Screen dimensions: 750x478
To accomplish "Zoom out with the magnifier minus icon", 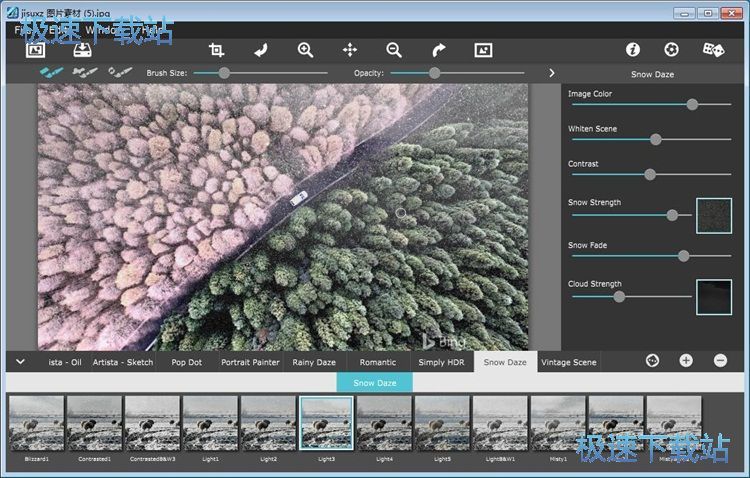I will 394,50.
